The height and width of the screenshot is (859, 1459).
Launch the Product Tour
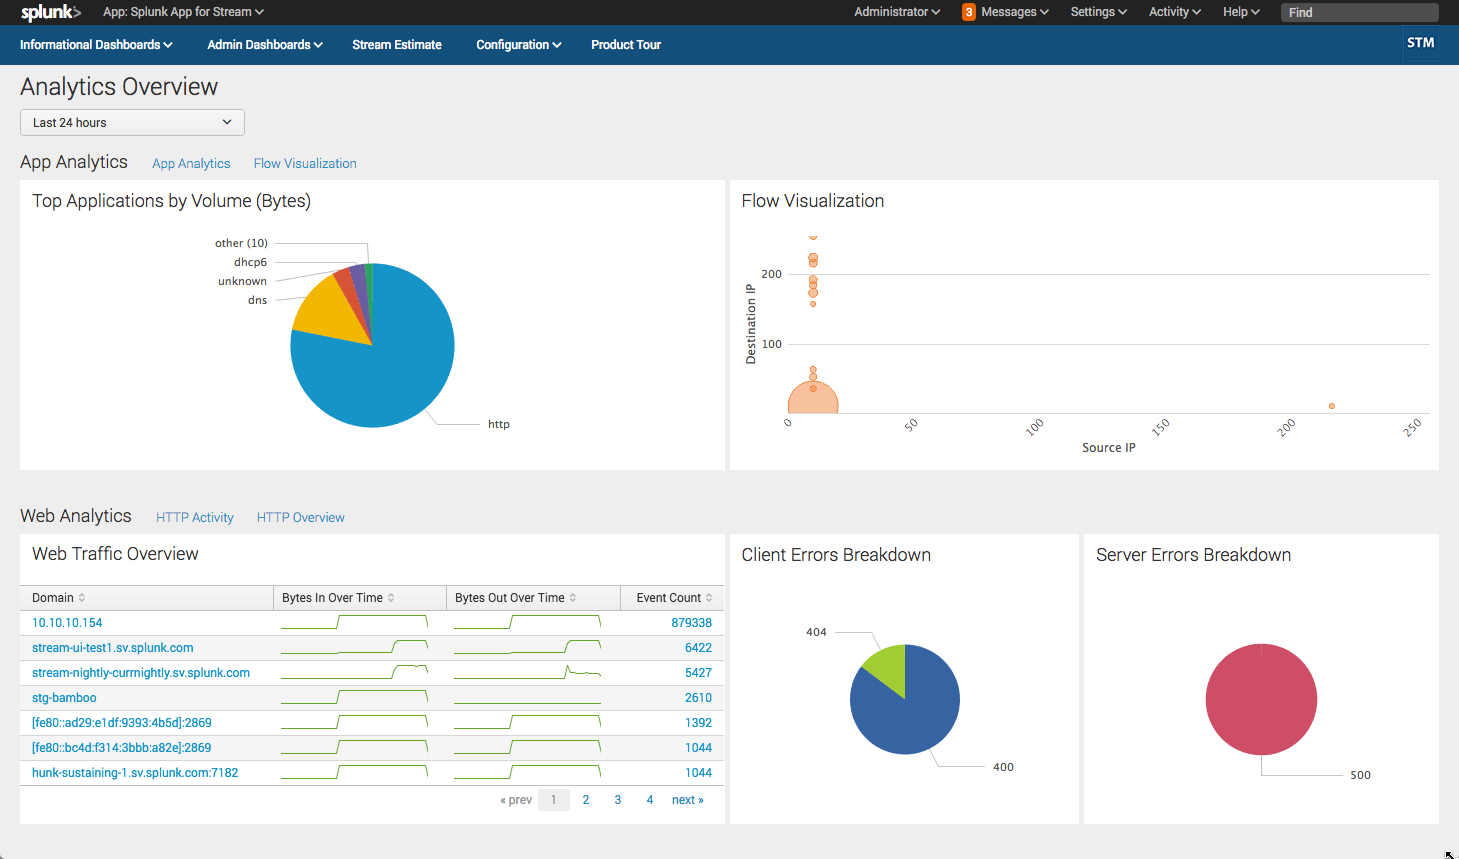click(625, 44)
